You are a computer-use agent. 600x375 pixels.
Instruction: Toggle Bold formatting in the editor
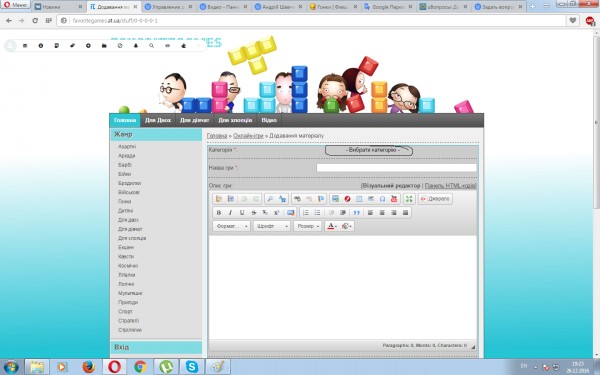(x=219, y=212)
